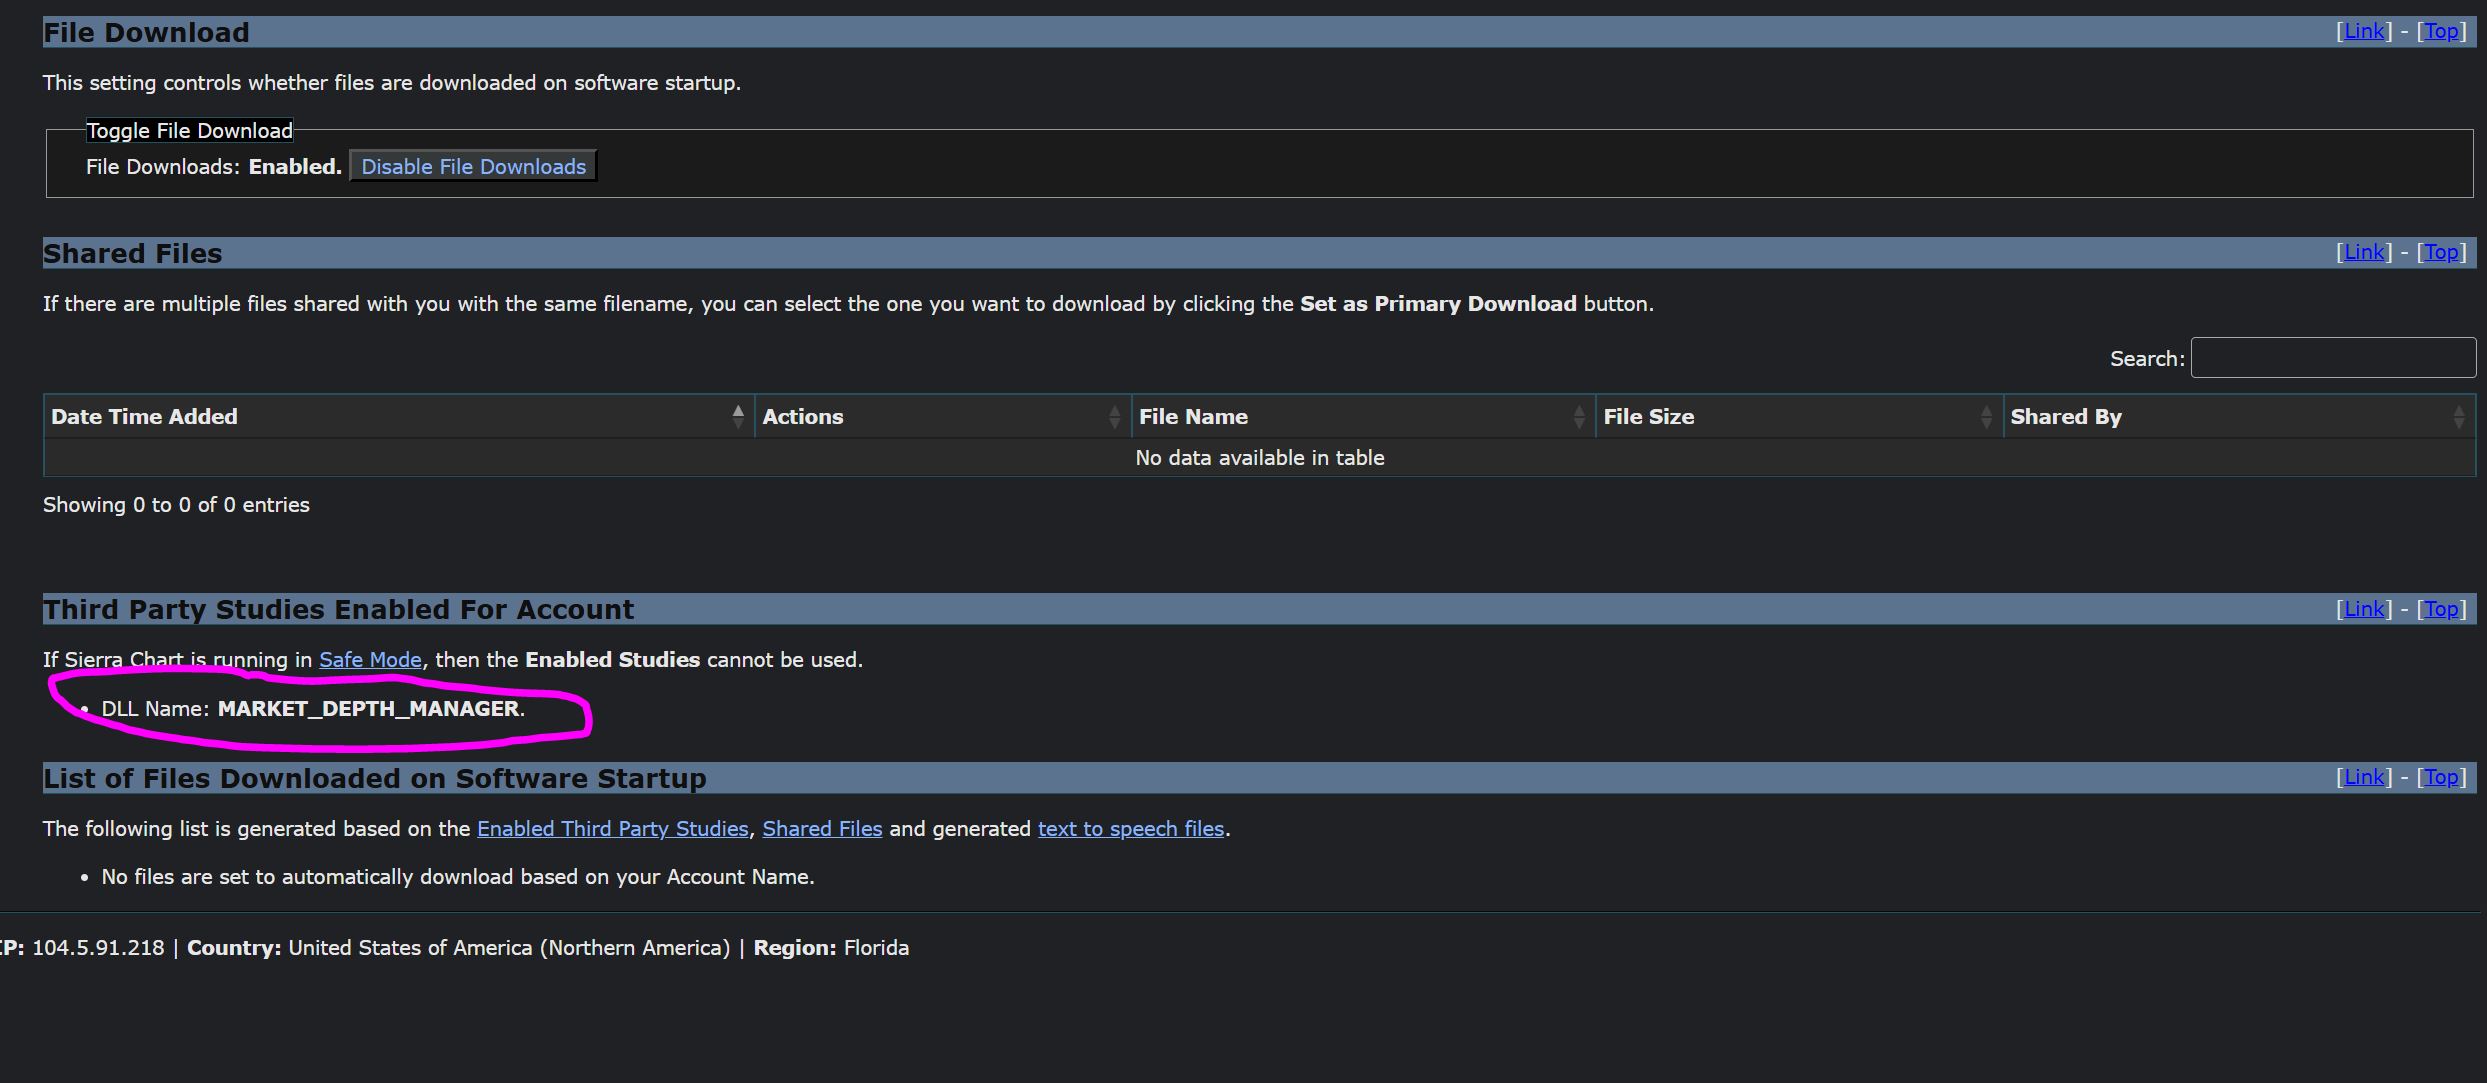The image size is (2487, 1083).
Task: Click Link anchor in Shared Files header
Action: [2364, 253]
